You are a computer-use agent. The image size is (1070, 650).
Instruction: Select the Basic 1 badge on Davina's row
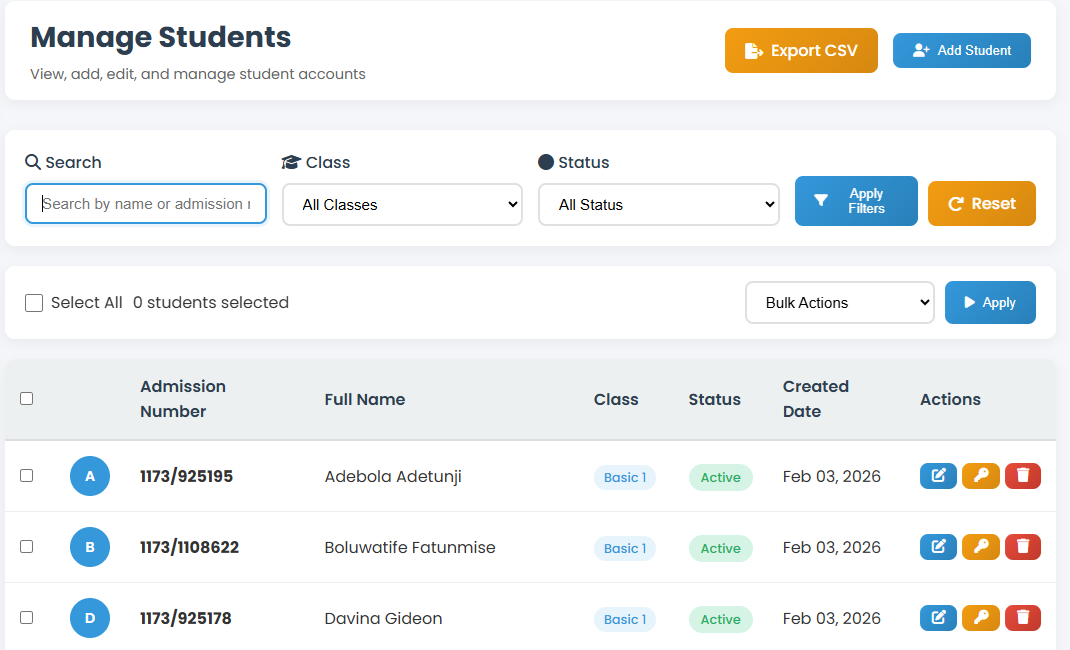tap(624, 619)
